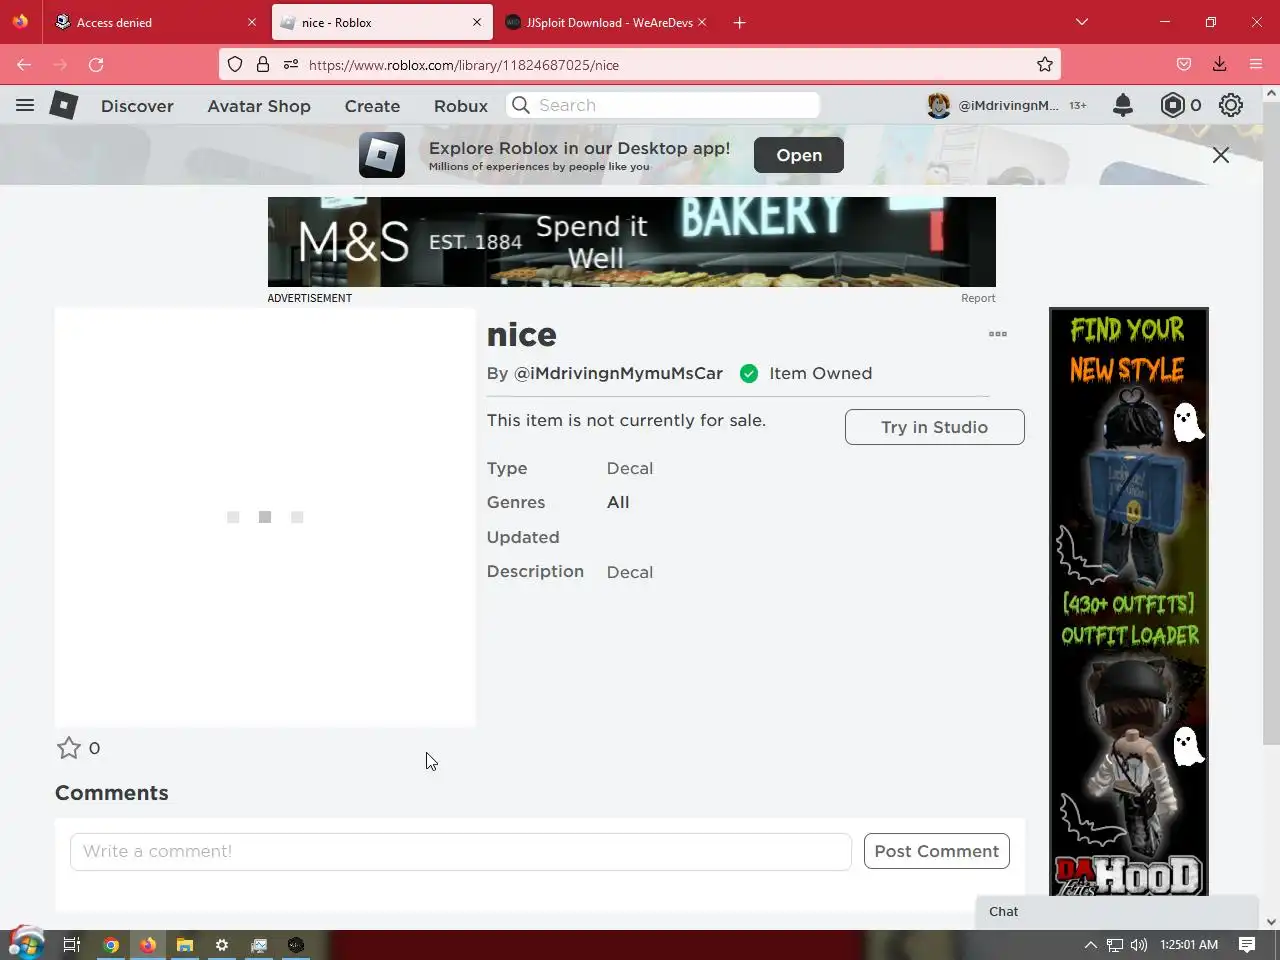
Task: Open the Firefox application menu
Action: (x=1256, y=65)
